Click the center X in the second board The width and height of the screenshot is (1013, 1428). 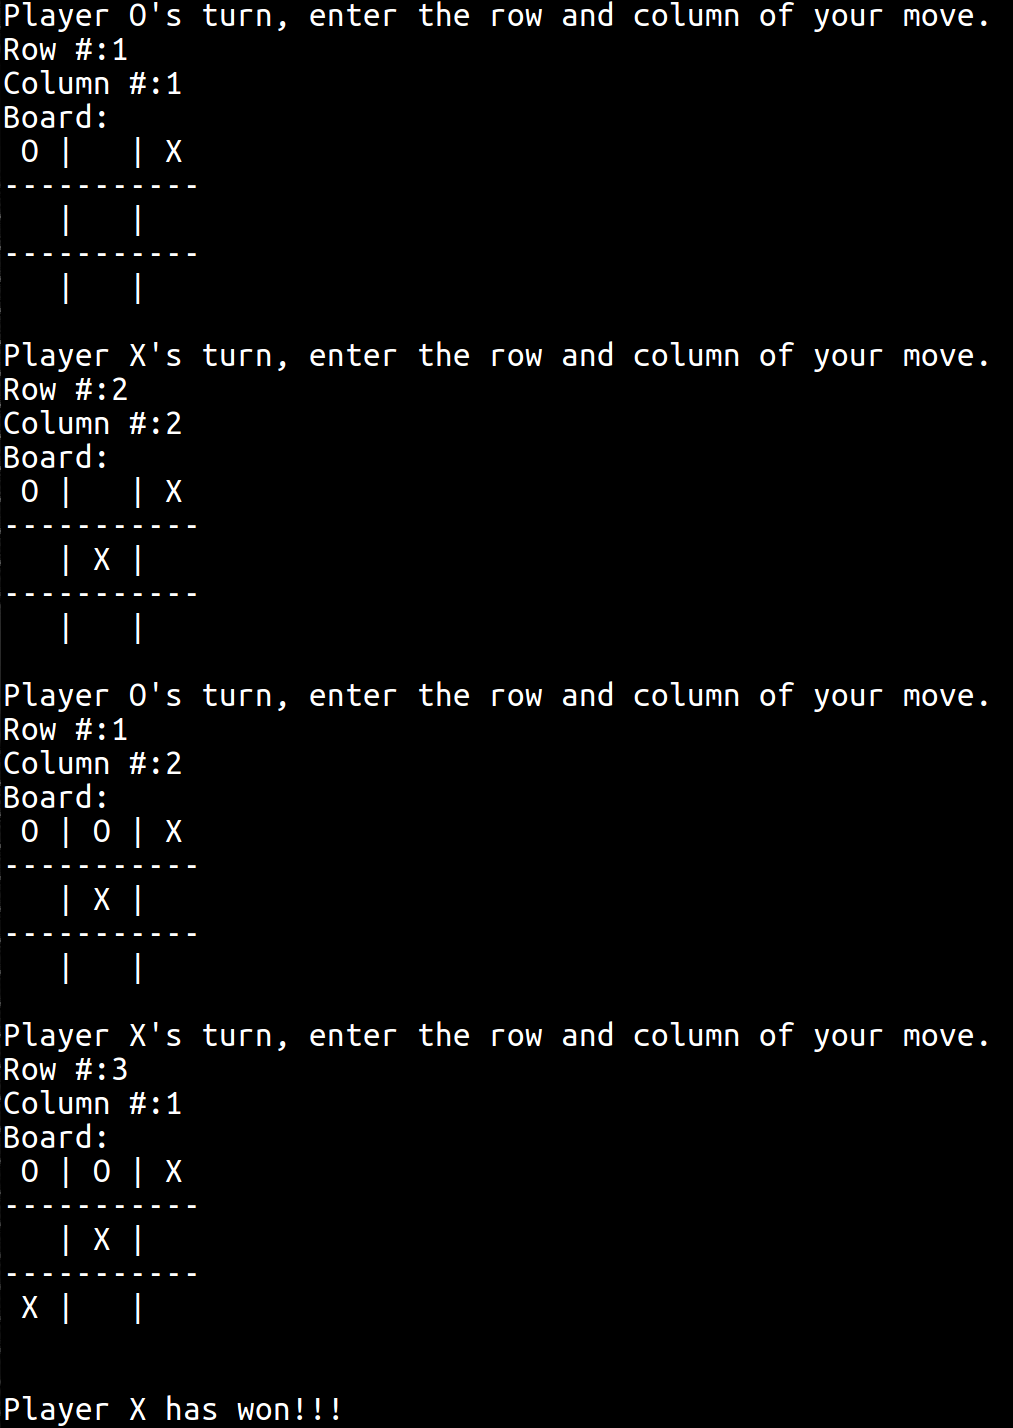[x=102, y=560]
